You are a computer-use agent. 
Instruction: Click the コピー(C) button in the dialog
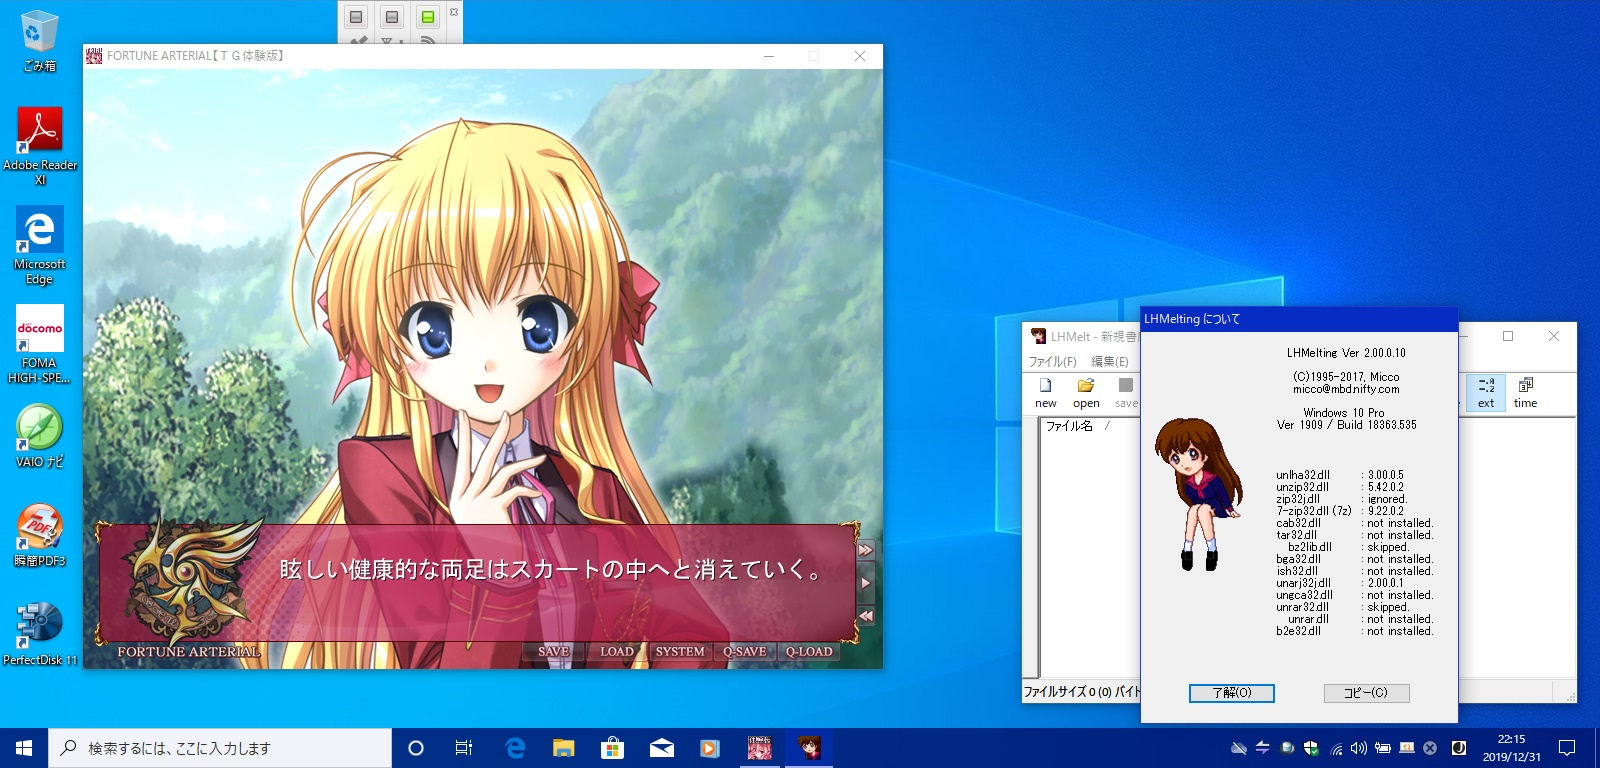[x=1366, y=693]
